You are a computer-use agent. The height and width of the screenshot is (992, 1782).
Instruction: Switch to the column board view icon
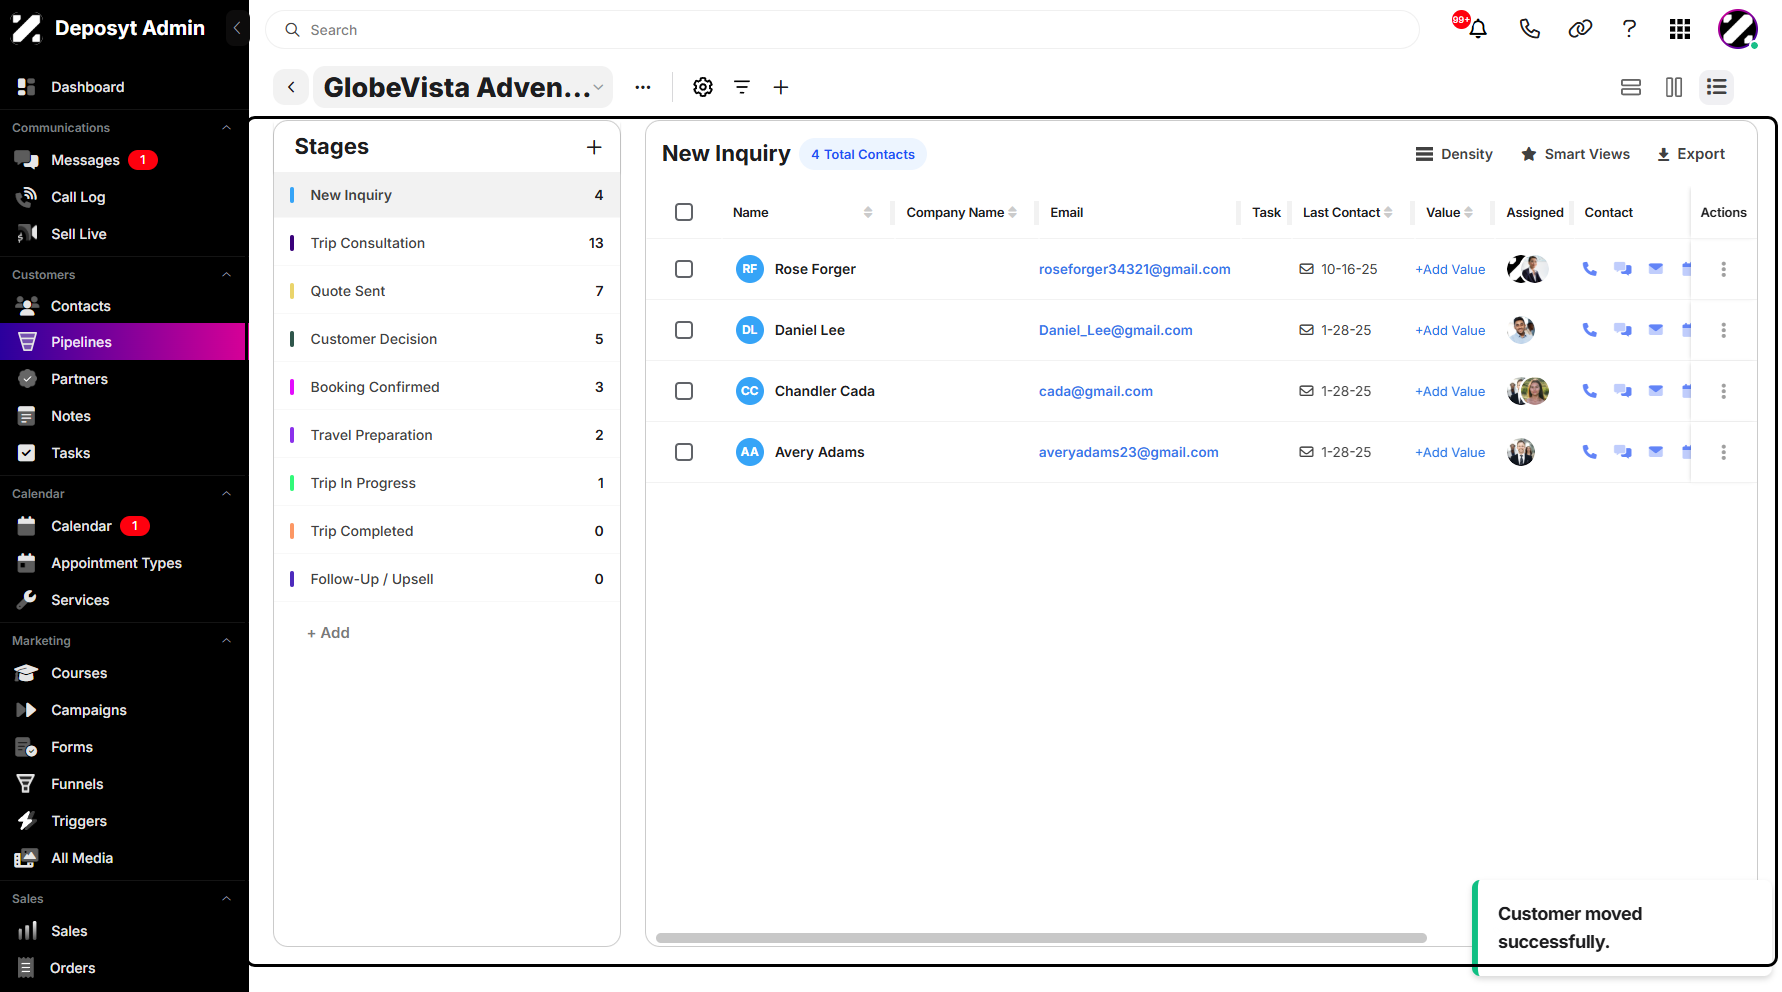tap(1674, 87)
